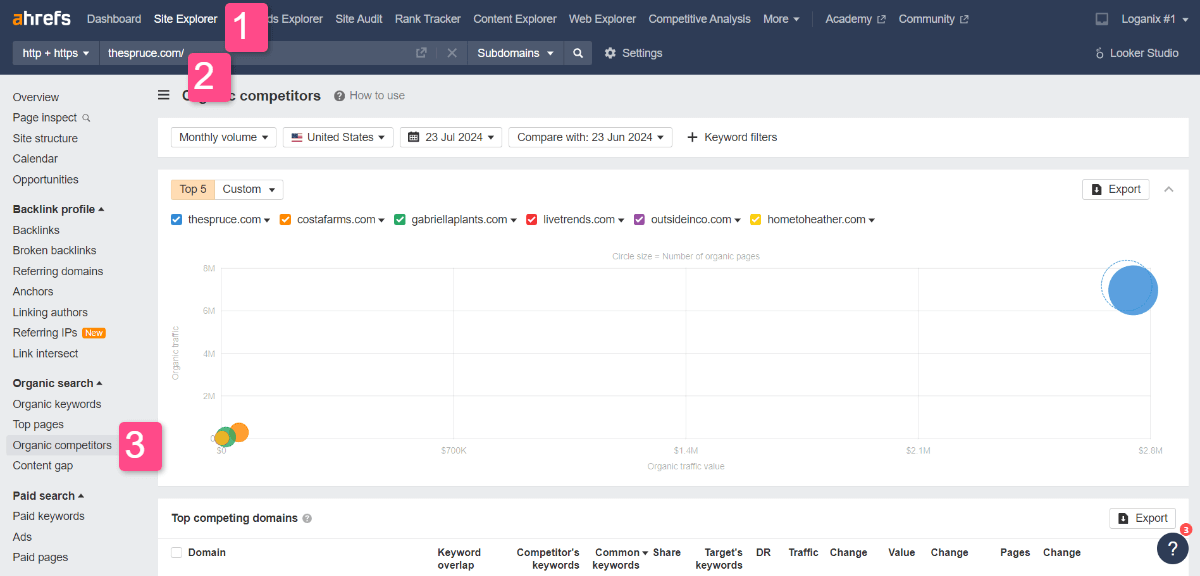Clear the URL with the X icon
Image resolution: width=1200 pixels, height=576 pixels.
452,53
